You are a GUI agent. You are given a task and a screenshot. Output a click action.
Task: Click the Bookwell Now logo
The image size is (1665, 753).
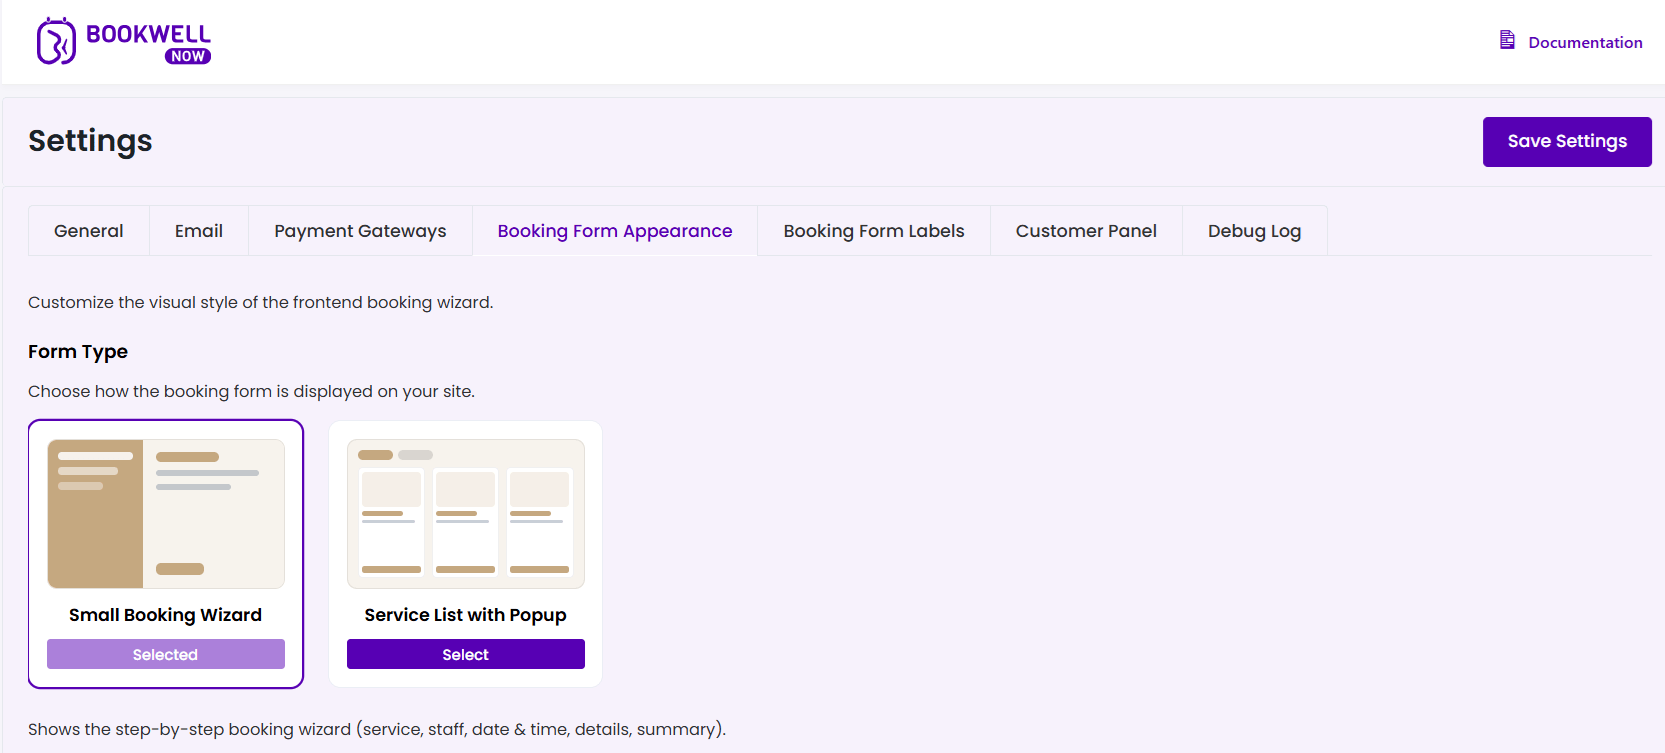tap(124, 42)
